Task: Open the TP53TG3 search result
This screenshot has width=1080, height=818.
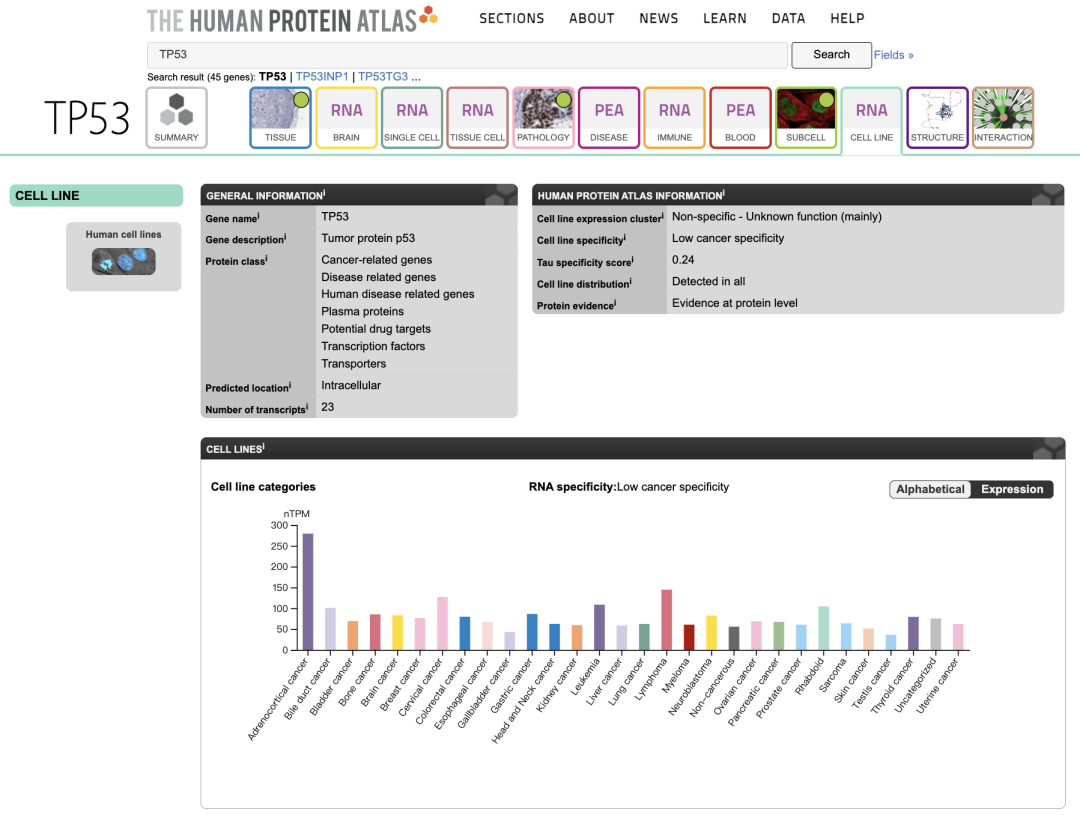Action: click(383, 76)
